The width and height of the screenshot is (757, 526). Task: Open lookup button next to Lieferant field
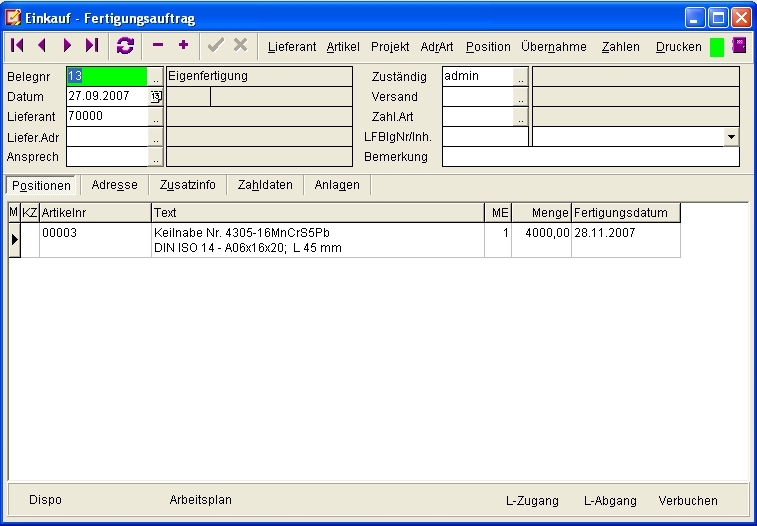[x=155, y=117]
